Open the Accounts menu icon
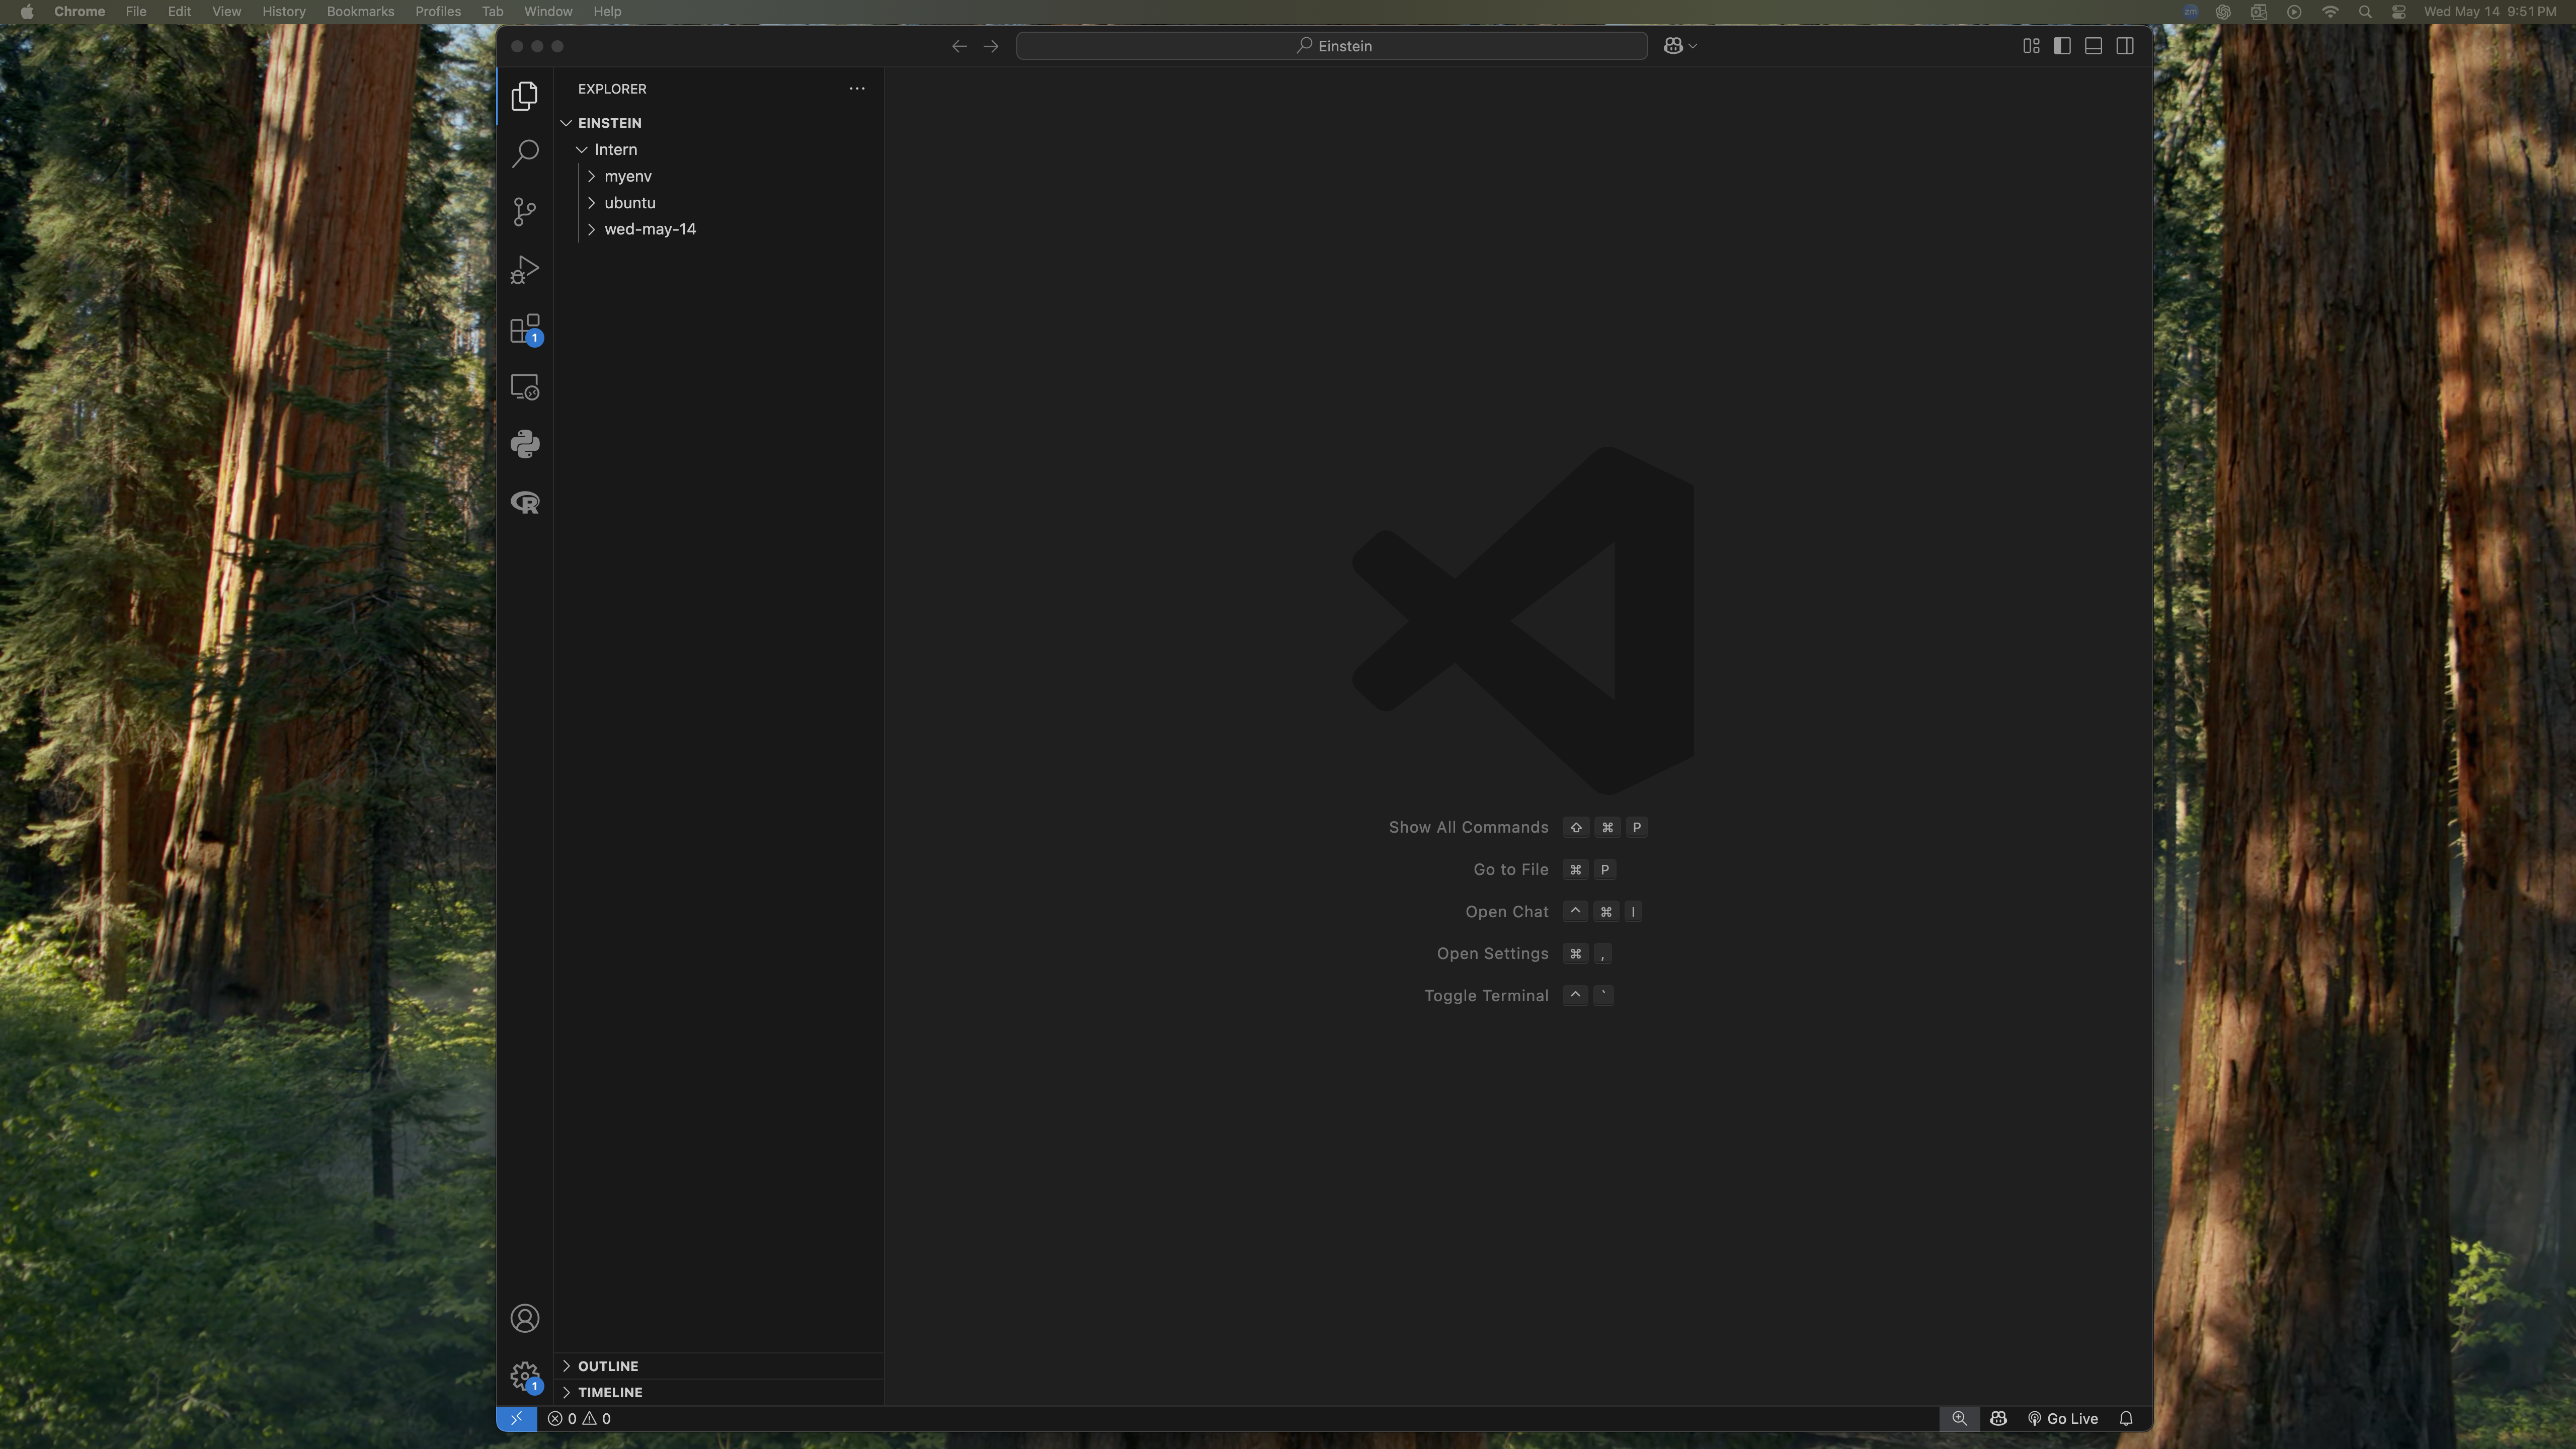 point(524,1318)
